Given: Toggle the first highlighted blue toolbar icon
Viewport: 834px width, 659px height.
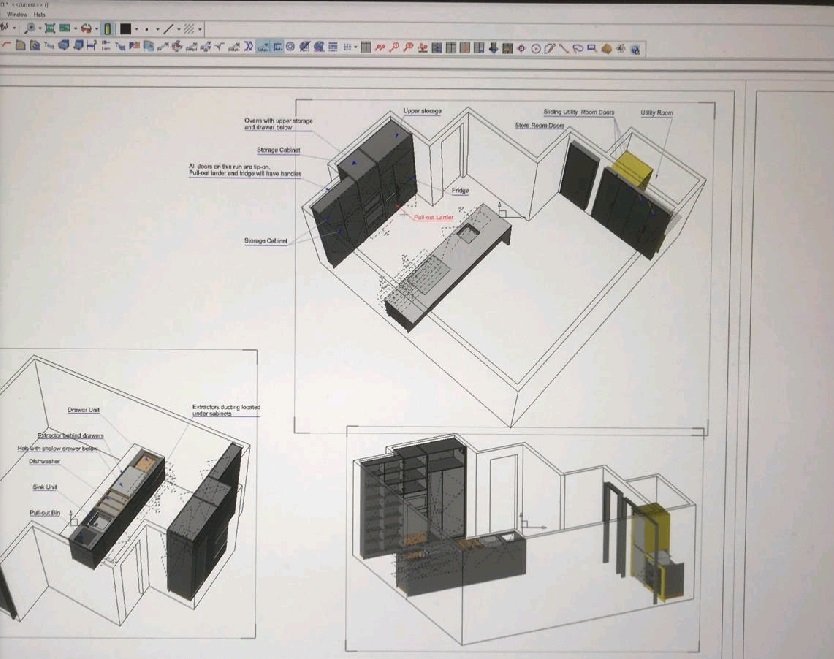Looking at the screenshot, I should (x=263, y=47).
